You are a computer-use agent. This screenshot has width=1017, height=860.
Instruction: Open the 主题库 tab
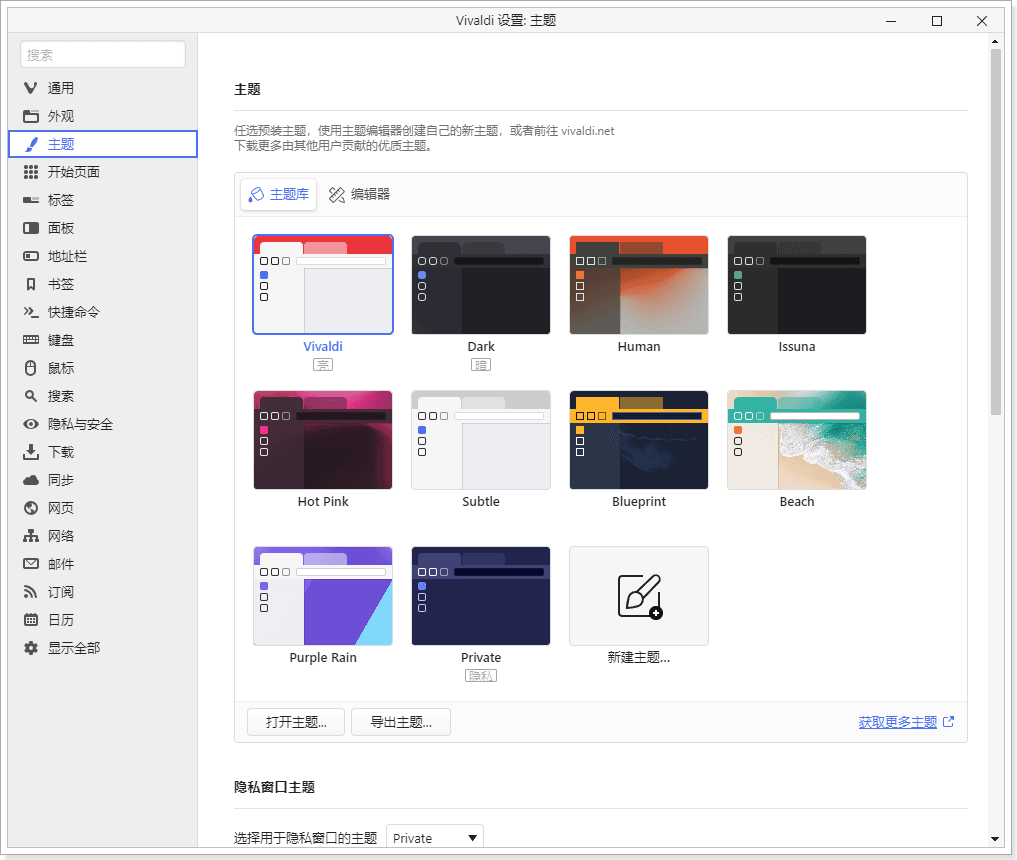pos(279,195)
